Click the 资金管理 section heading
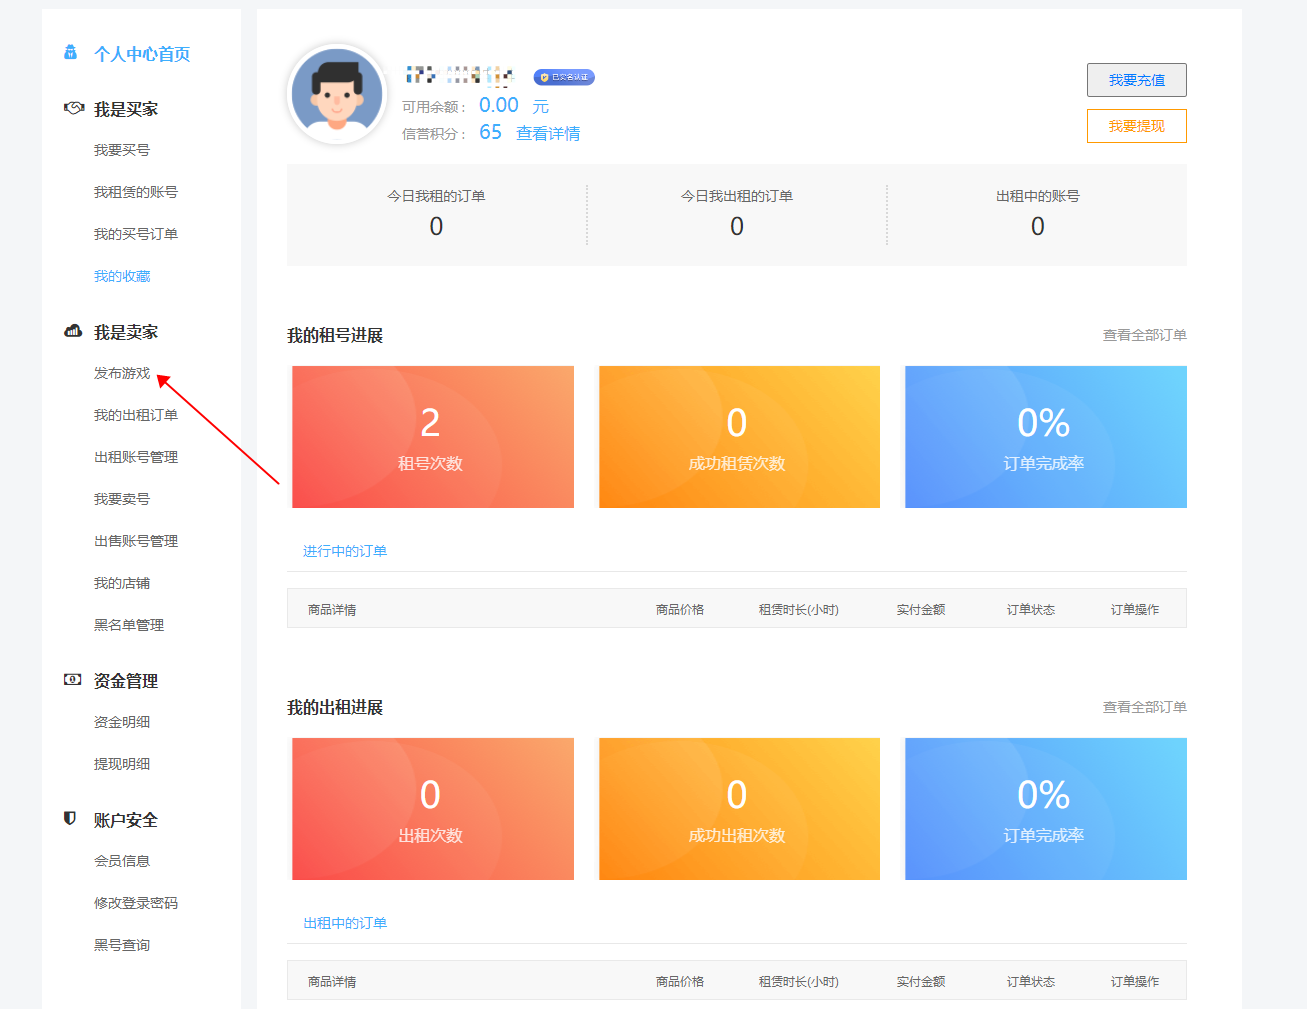Viewport: 1307px width, 1009px height. [x=126, y=681]
